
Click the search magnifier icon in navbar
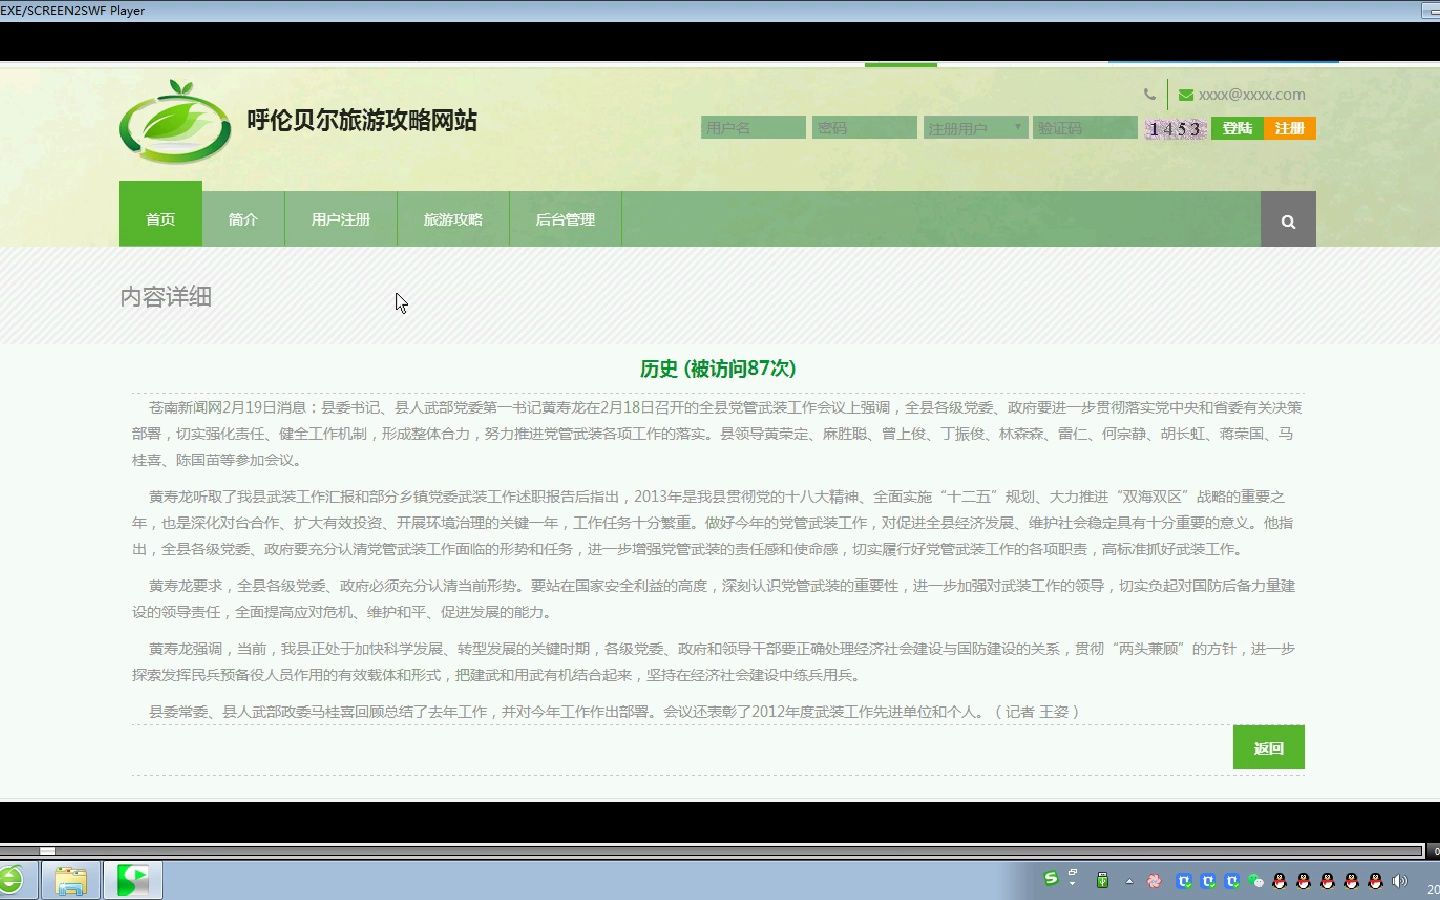1288,219
